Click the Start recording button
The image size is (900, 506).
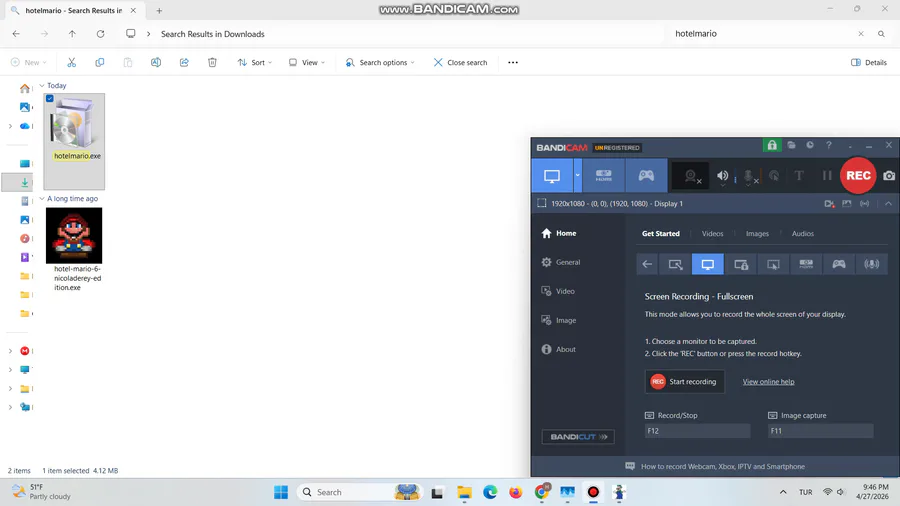tap(684, 382)
